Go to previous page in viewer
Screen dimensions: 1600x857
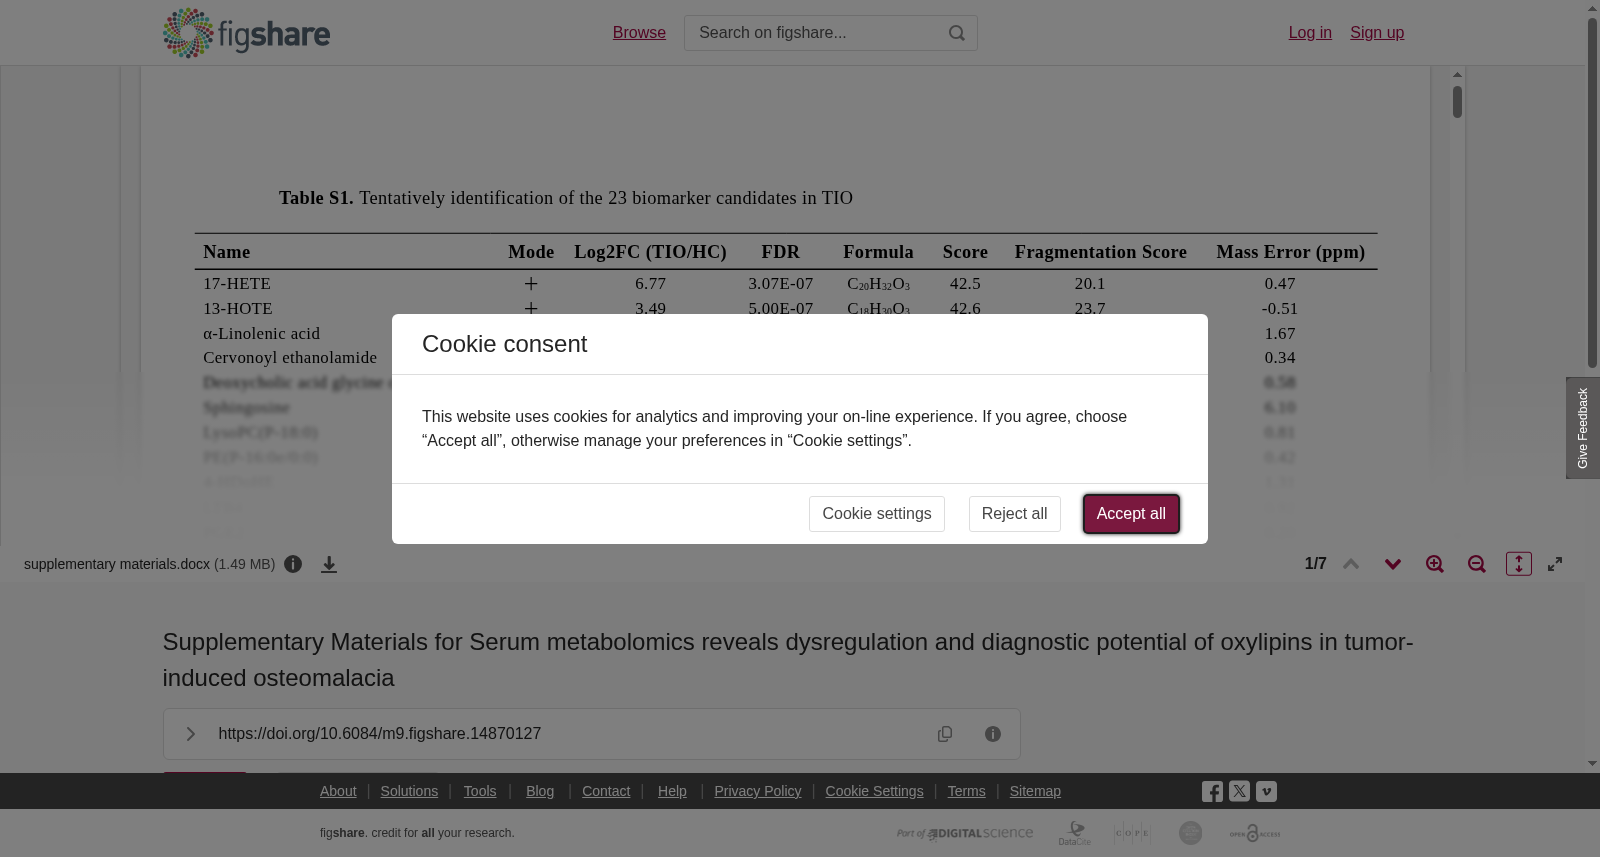pos(1351,564)
